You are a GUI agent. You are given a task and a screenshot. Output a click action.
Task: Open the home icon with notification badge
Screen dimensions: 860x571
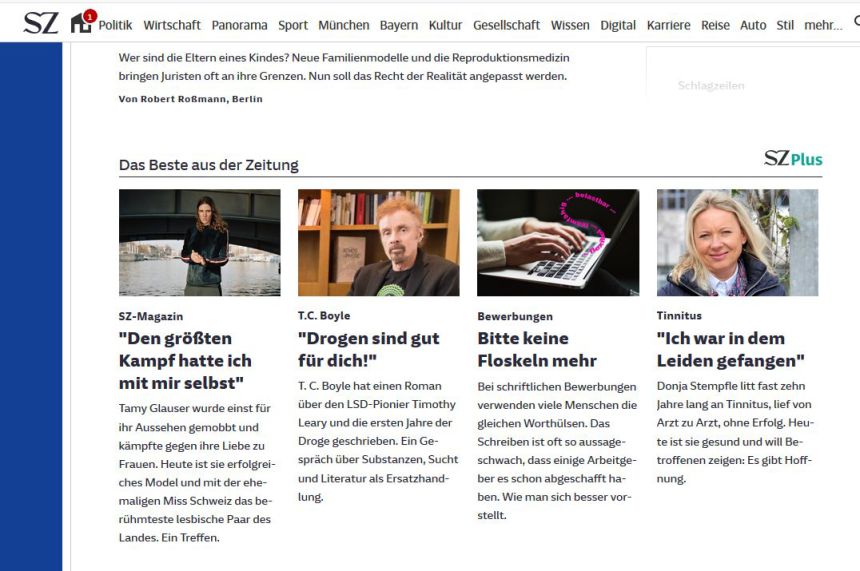83,22
